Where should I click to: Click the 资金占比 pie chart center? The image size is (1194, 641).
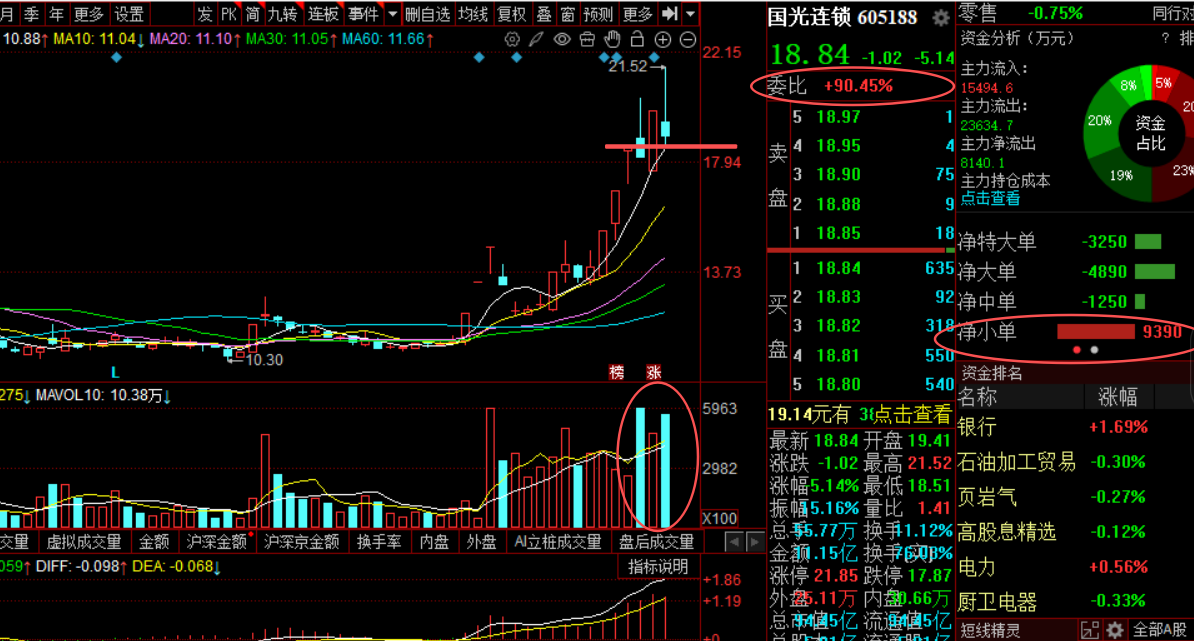click(x=1150, y=133)
